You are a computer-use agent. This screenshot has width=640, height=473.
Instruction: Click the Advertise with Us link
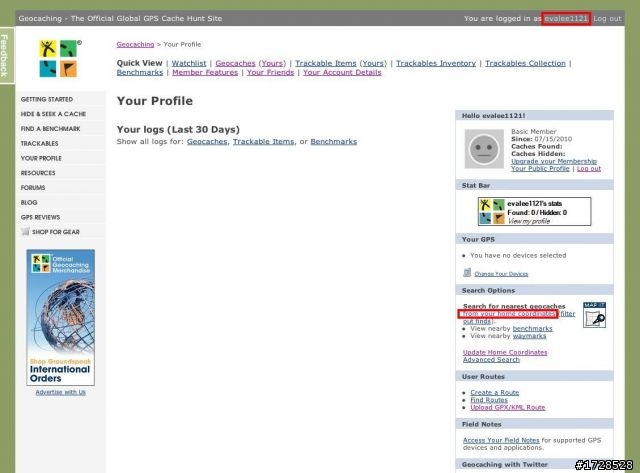pyautogui.click(x=60, y=392)
